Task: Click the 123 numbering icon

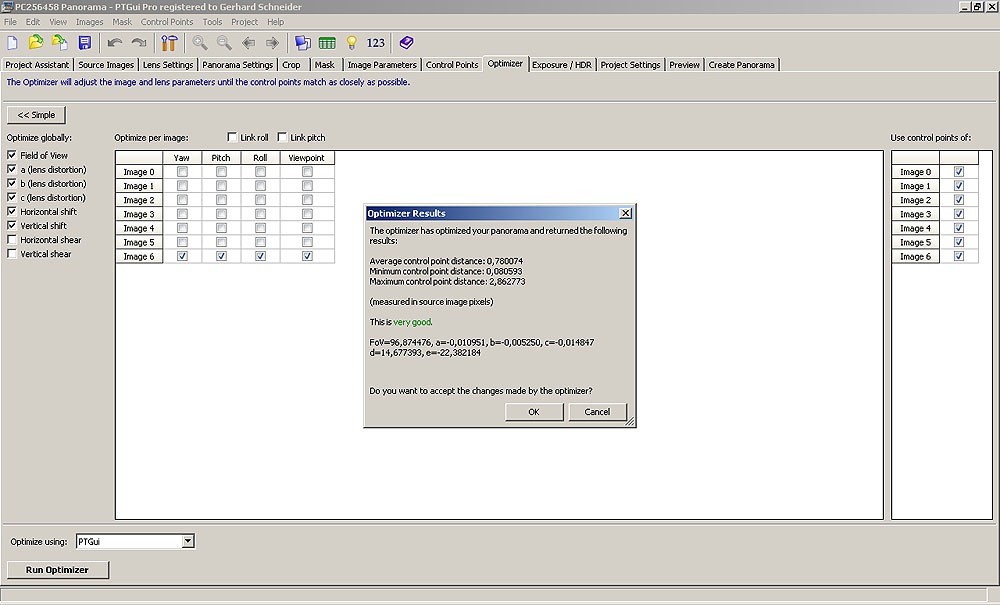Action: point(376,43)
